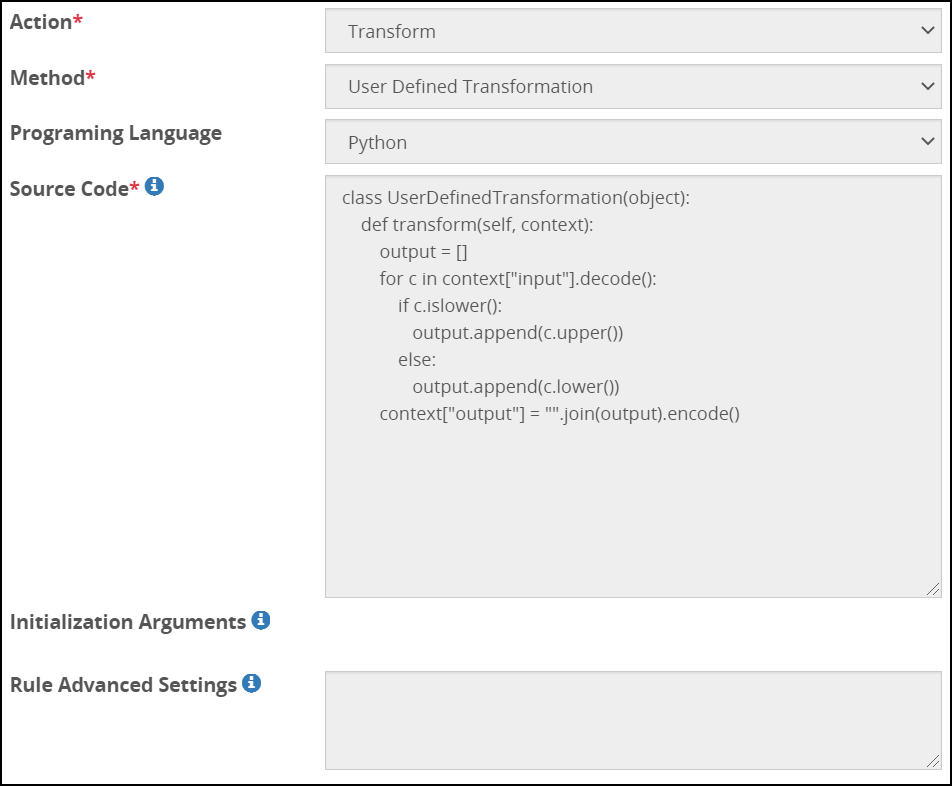Click the Initialization Arguments info icon
This screenshot has width=952, height=786.
(x=262, y=621)
